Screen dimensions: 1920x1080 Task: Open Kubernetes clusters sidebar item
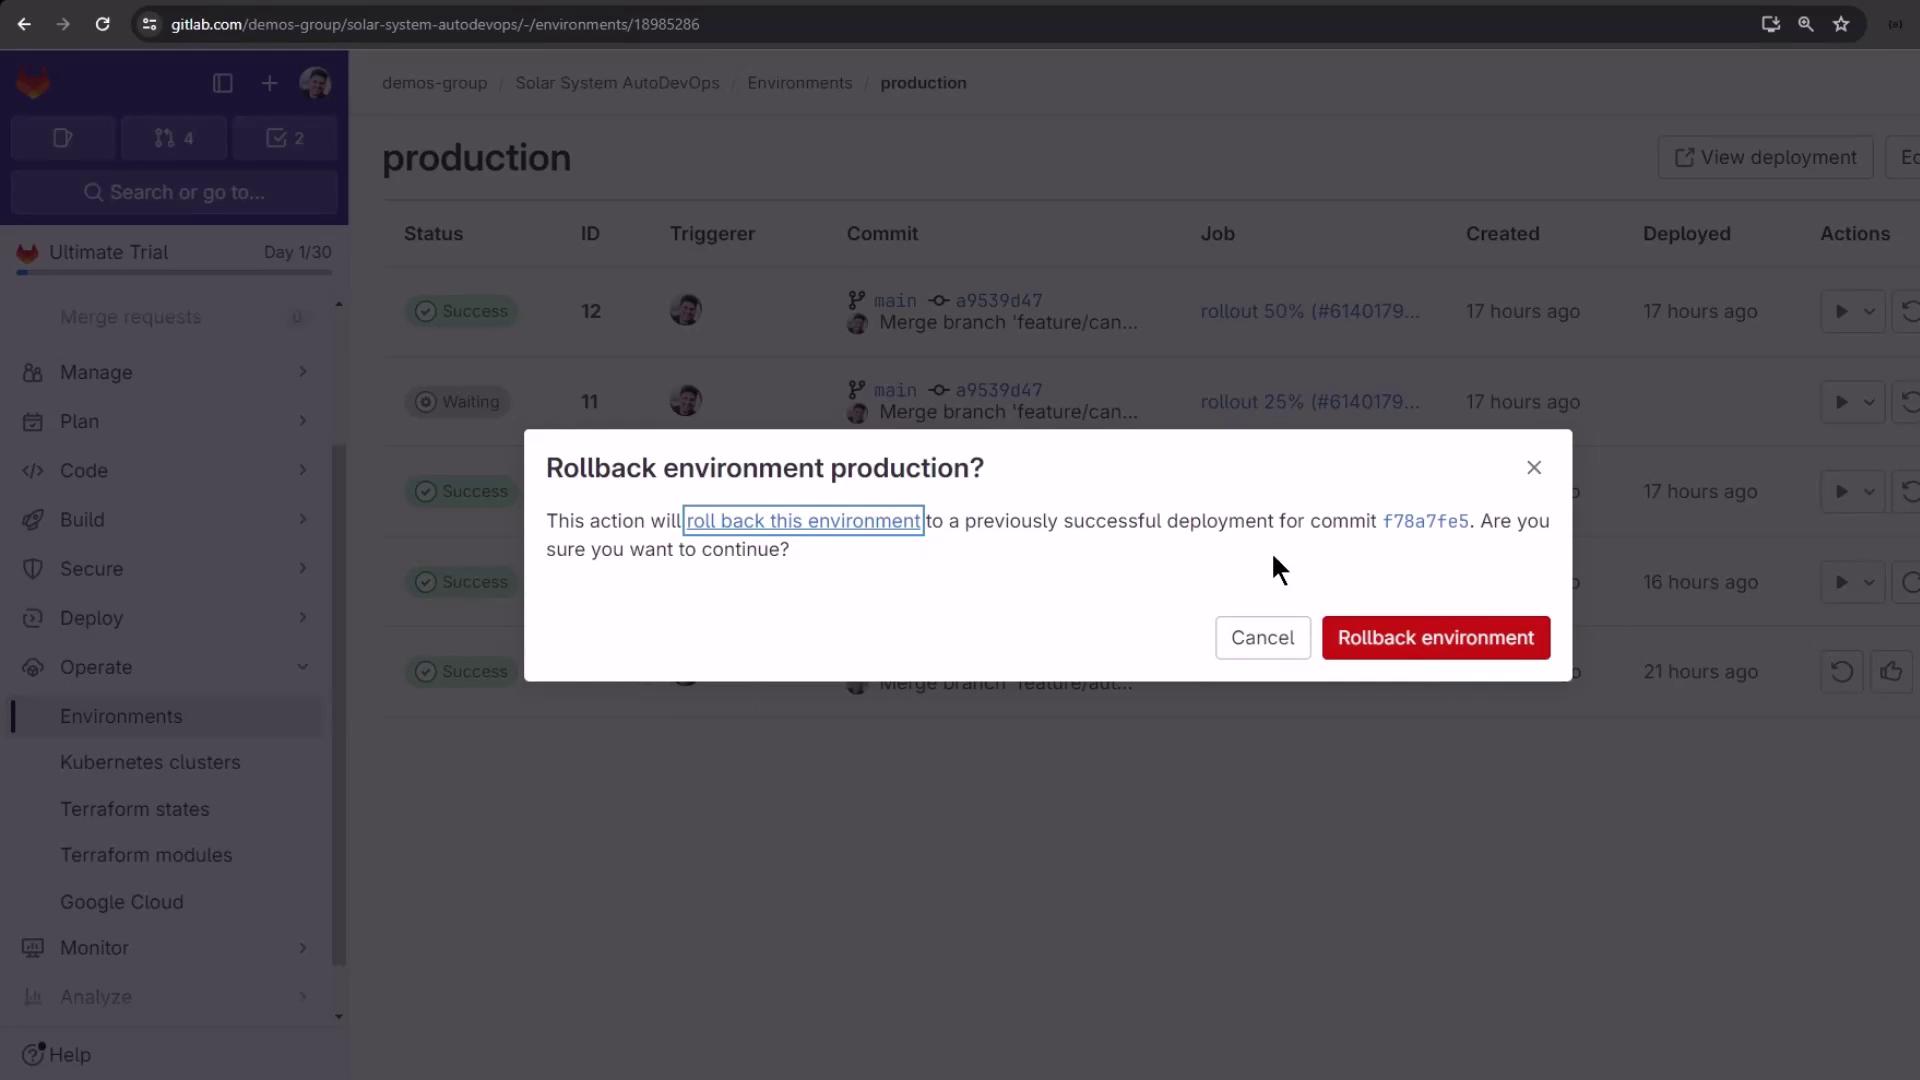pyautogui.click(x=150, y=762)
